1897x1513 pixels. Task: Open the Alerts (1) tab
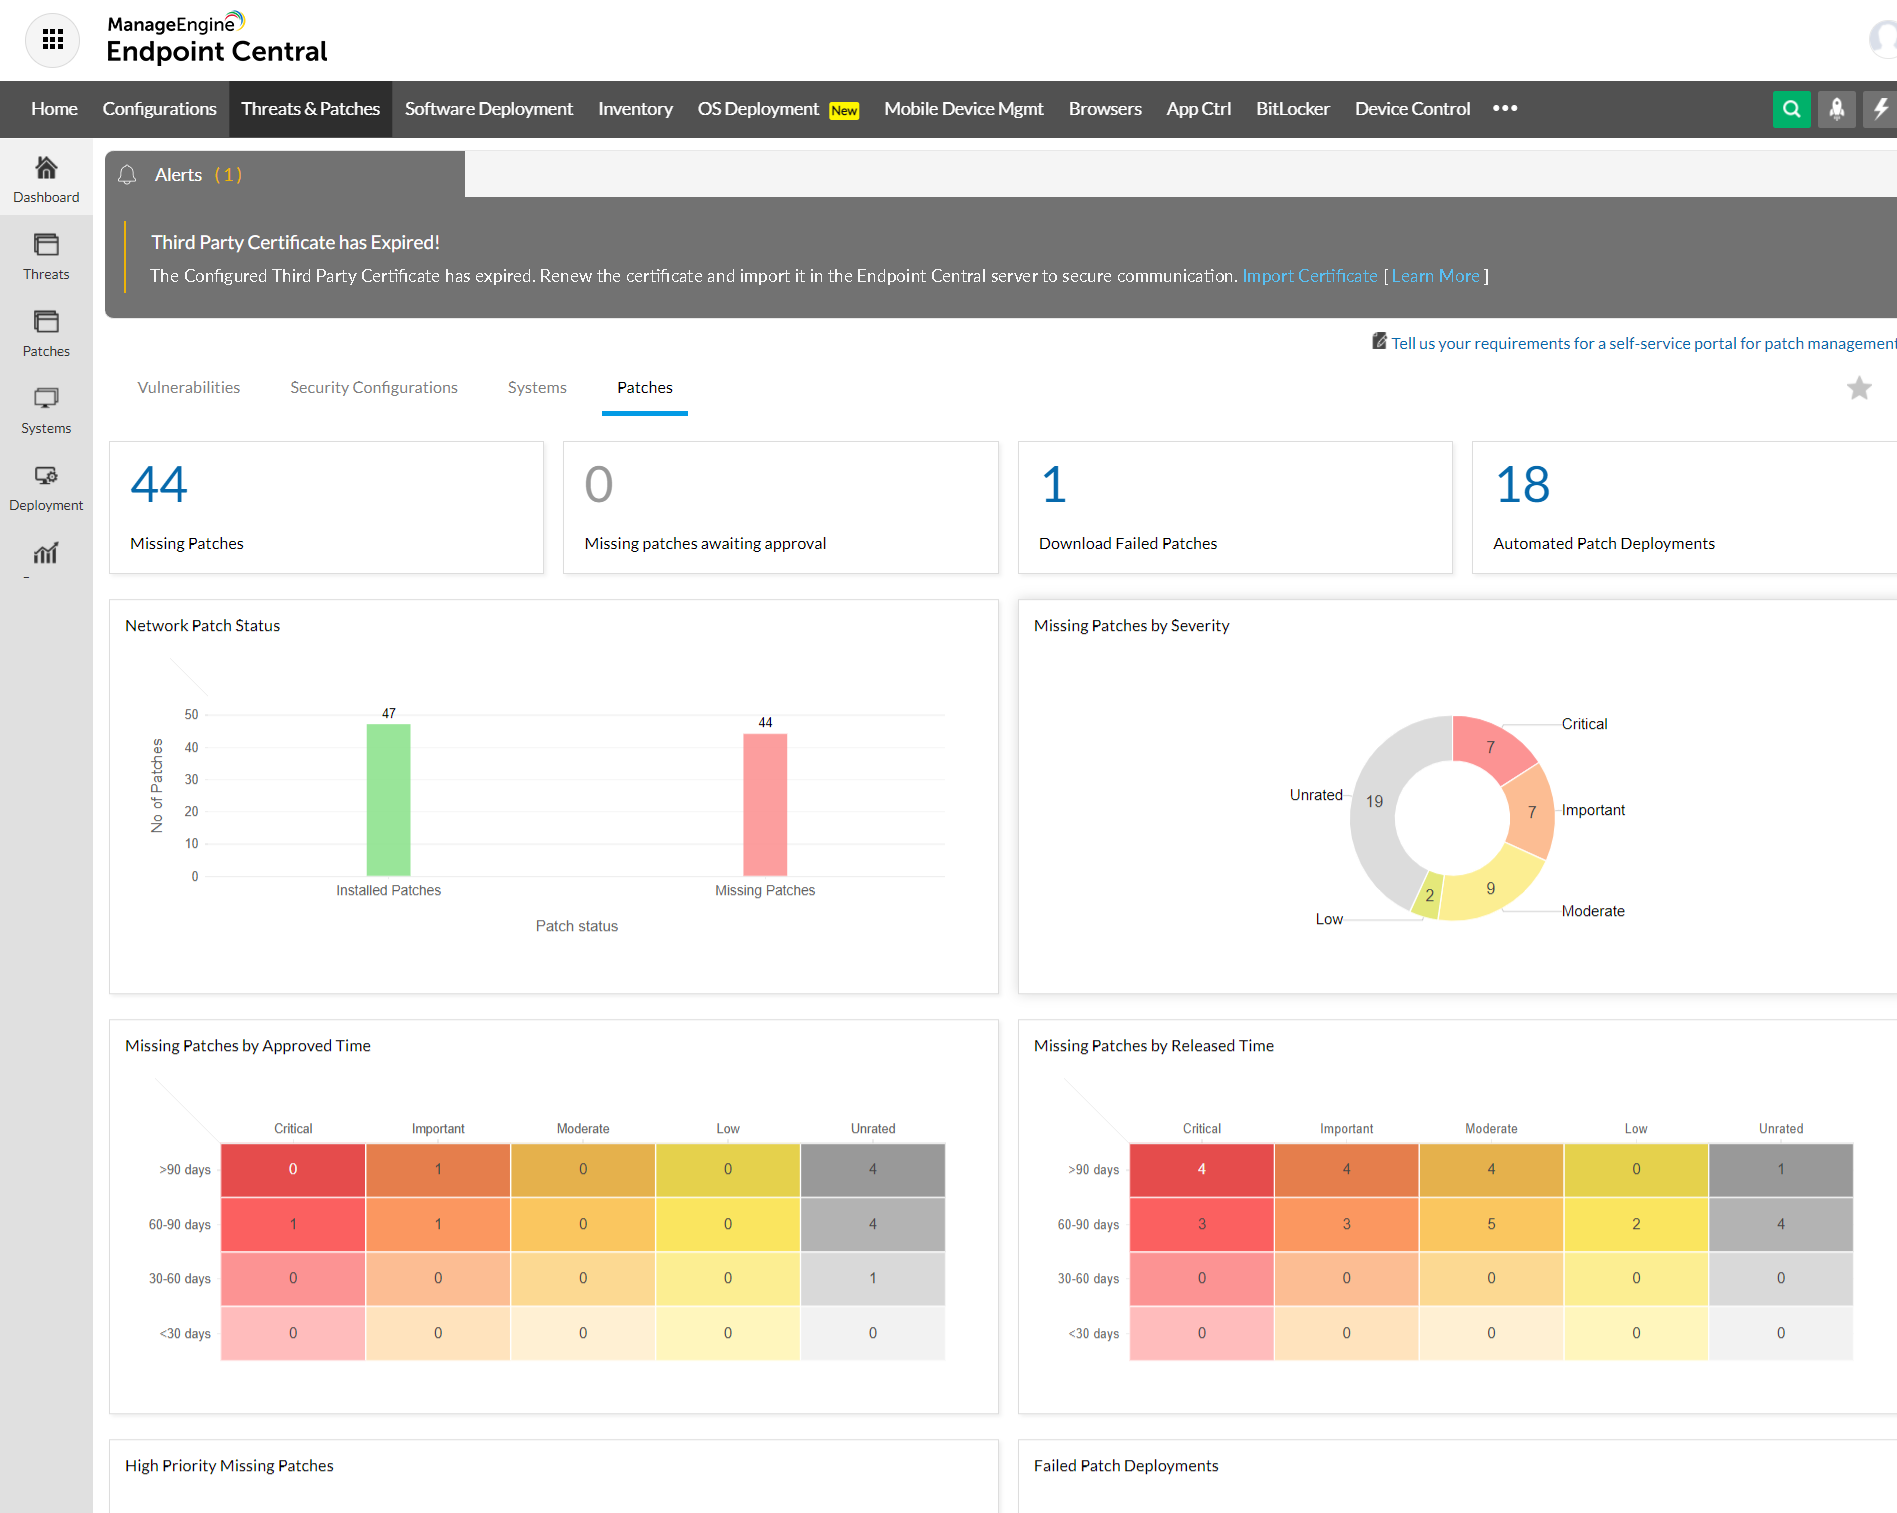[285, 175]
